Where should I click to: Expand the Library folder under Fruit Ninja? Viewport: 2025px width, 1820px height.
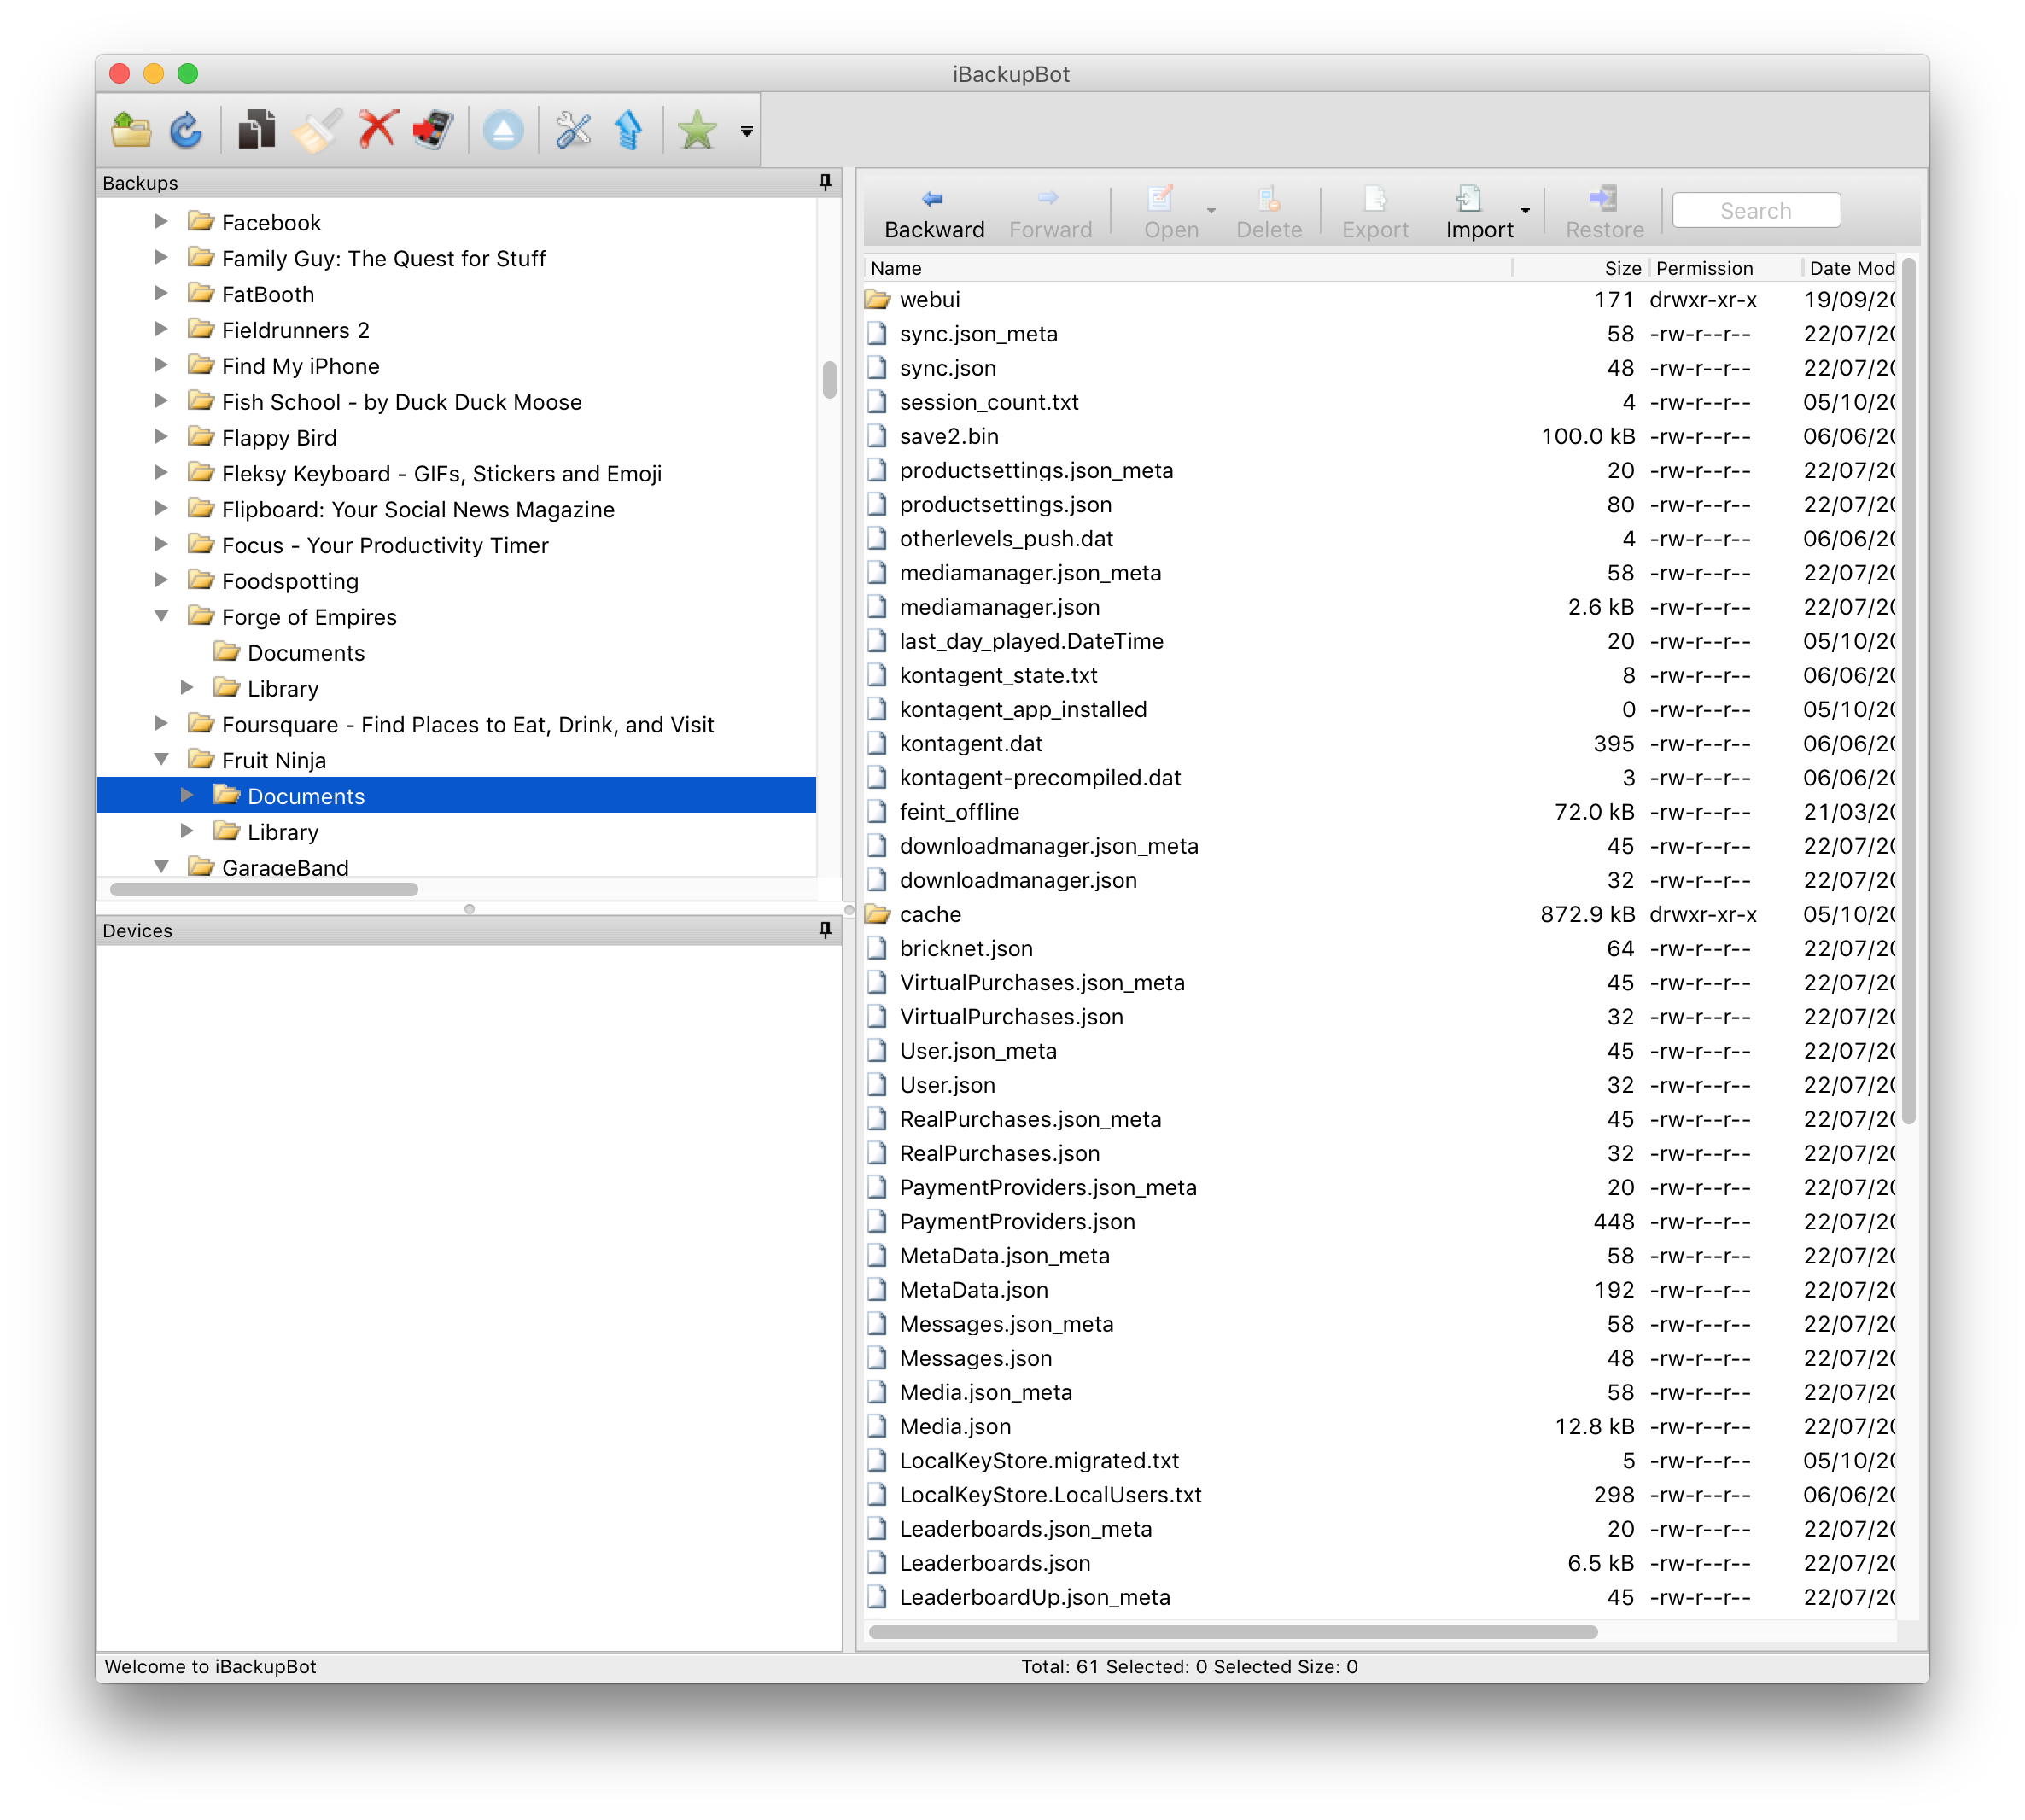pos(187,831)
